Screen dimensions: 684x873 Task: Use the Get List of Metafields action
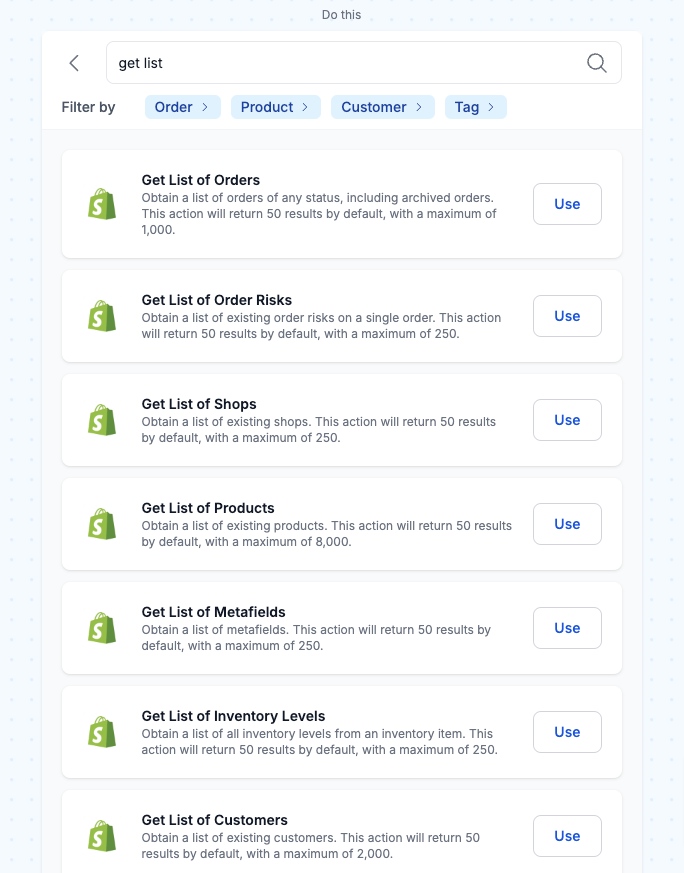click(x=567, y=628)
